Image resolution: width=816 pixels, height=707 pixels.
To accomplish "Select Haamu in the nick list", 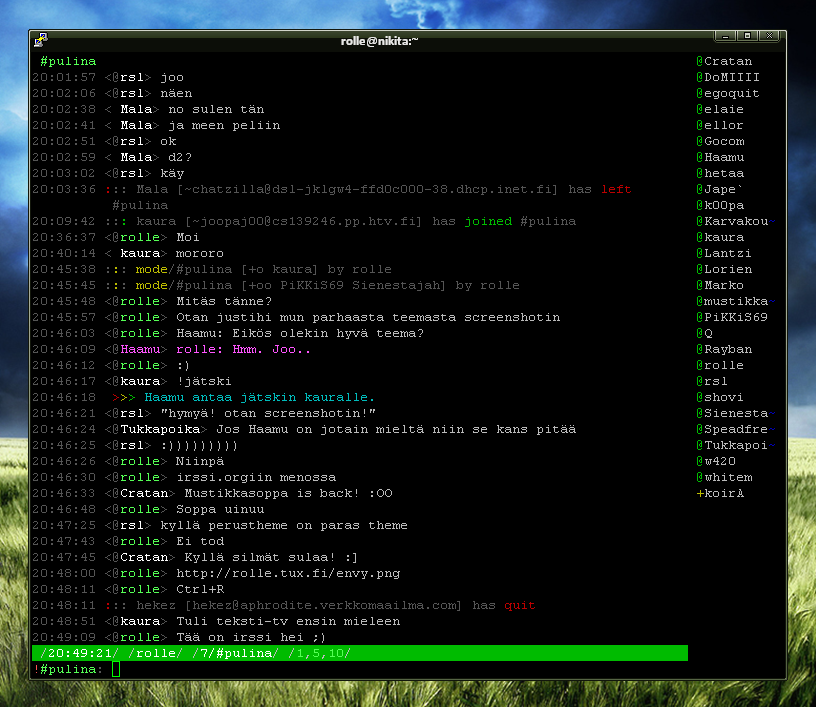I will pos(724,157).
